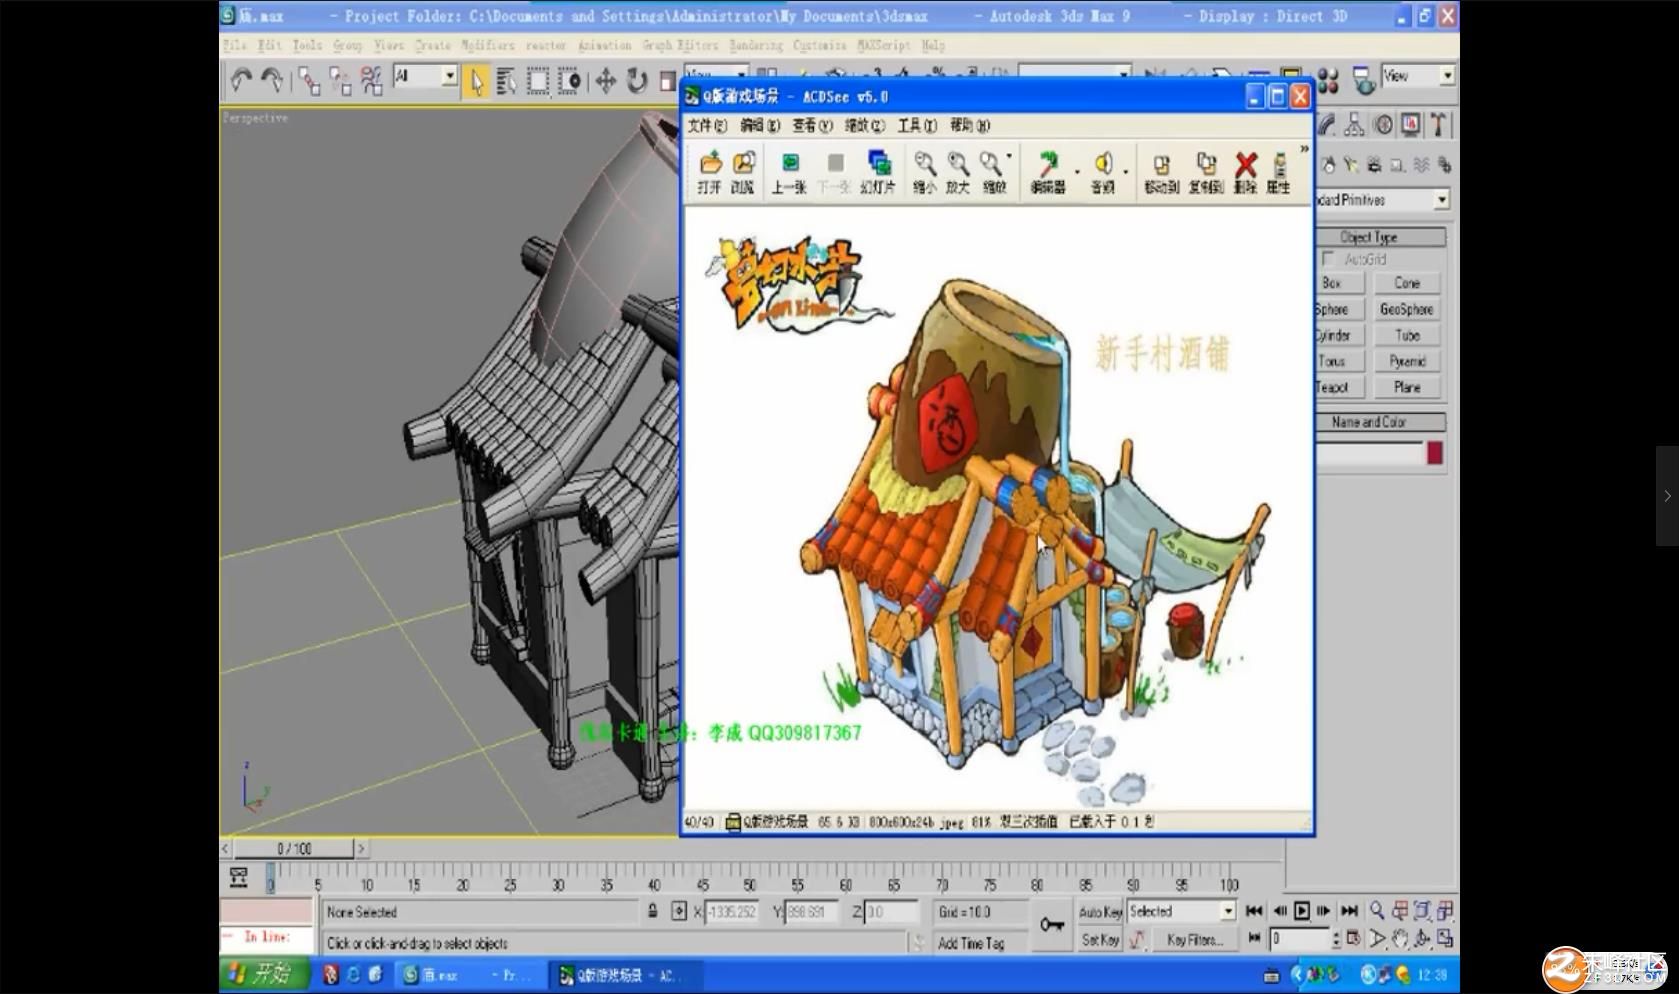
Task: Open the 编辑器 editor tool
Action: click(1048, 172)
